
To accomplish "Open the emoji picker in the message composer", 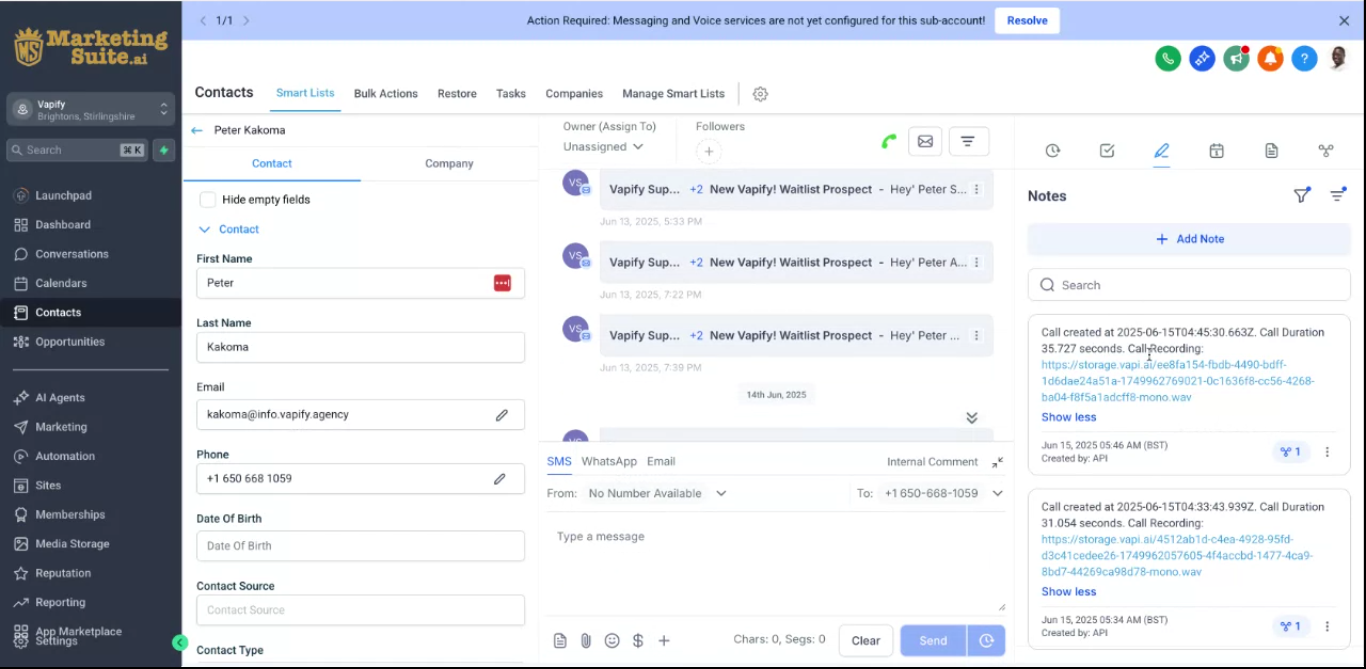I will tap(612, 640).
